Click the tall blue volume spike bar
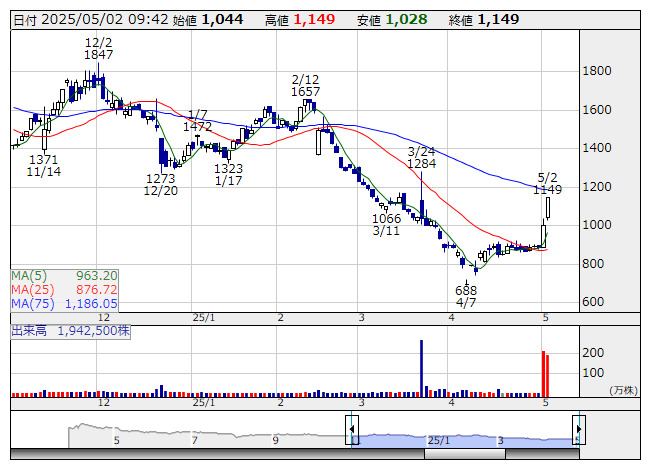Screen dimensions: 653x470 pyautogui.click(x=421, y=368)
